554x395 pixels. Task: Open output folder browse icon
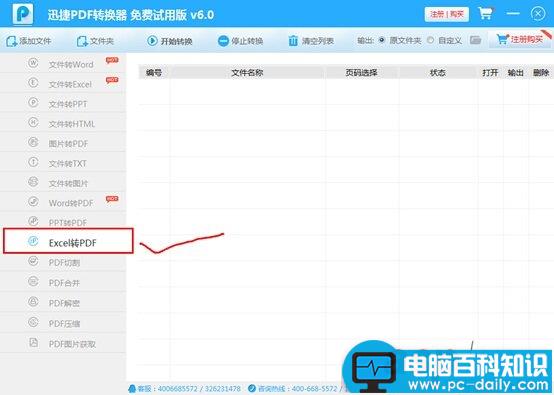476,40
